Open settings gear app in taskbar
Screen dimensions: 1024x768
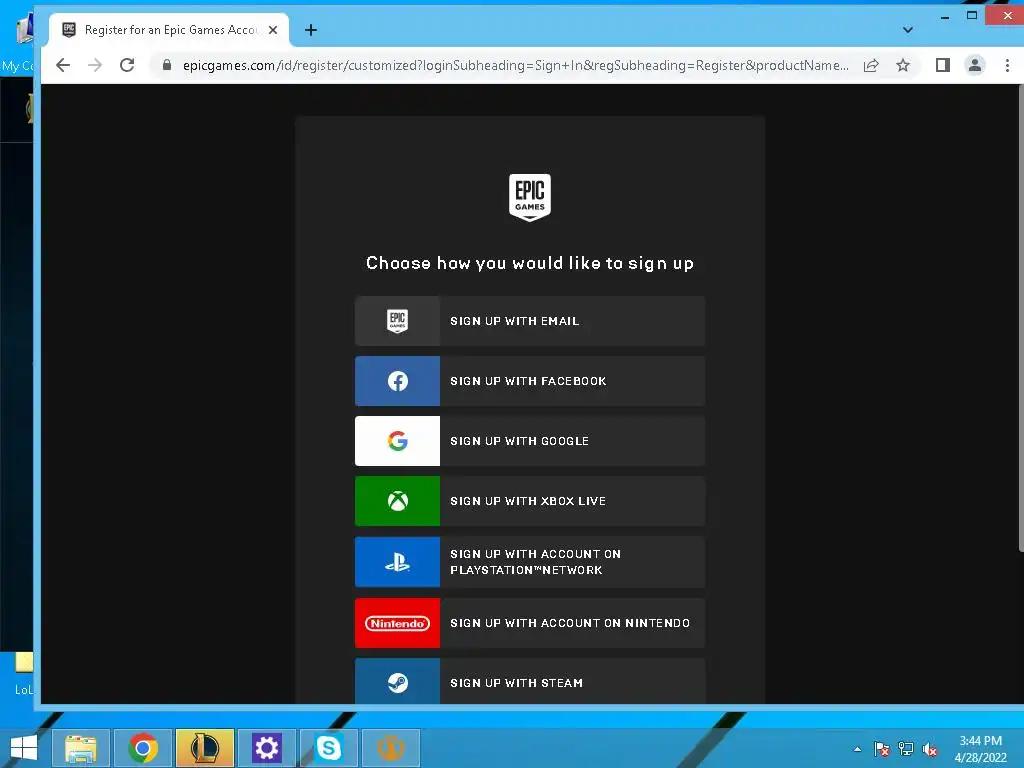point(266,748)
